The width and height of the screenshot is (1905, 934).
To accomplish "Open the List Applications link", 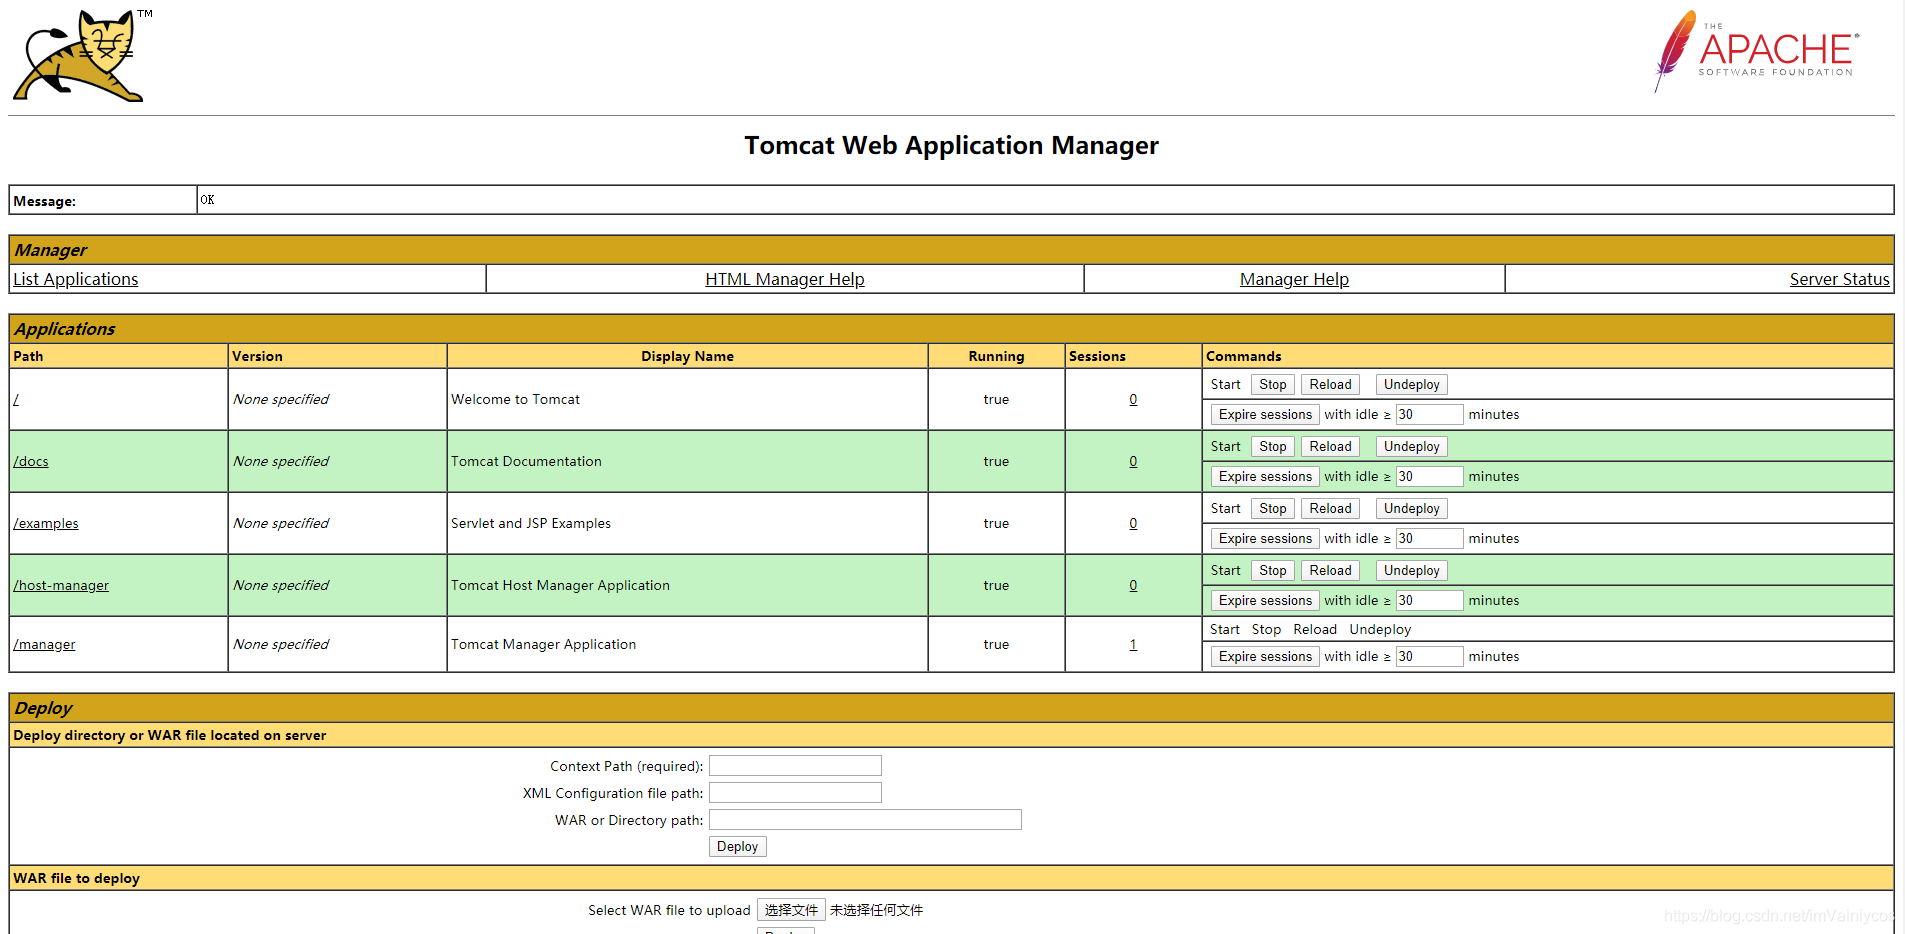I will 76,279.
